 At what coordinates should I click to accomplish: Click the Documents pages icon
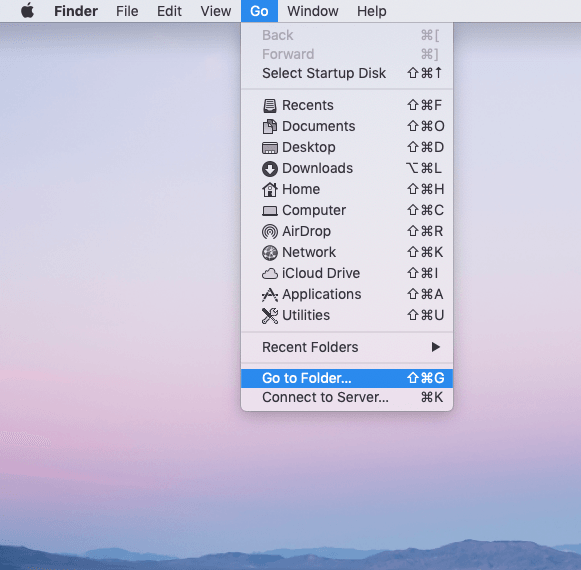[269, 126]
